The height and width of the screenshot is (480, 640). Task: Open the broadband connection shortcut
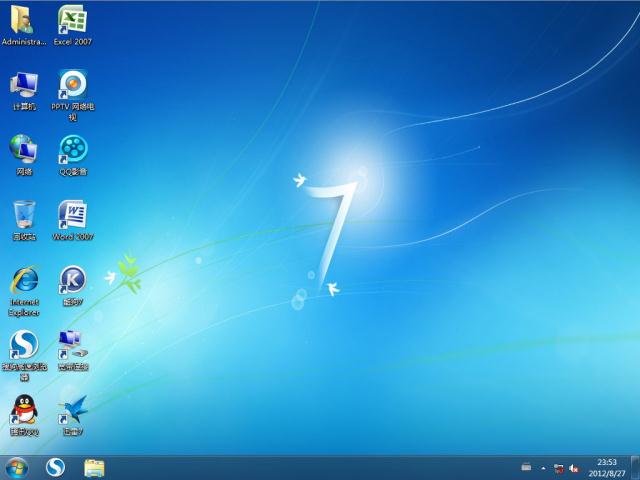(x=73, y=350)
